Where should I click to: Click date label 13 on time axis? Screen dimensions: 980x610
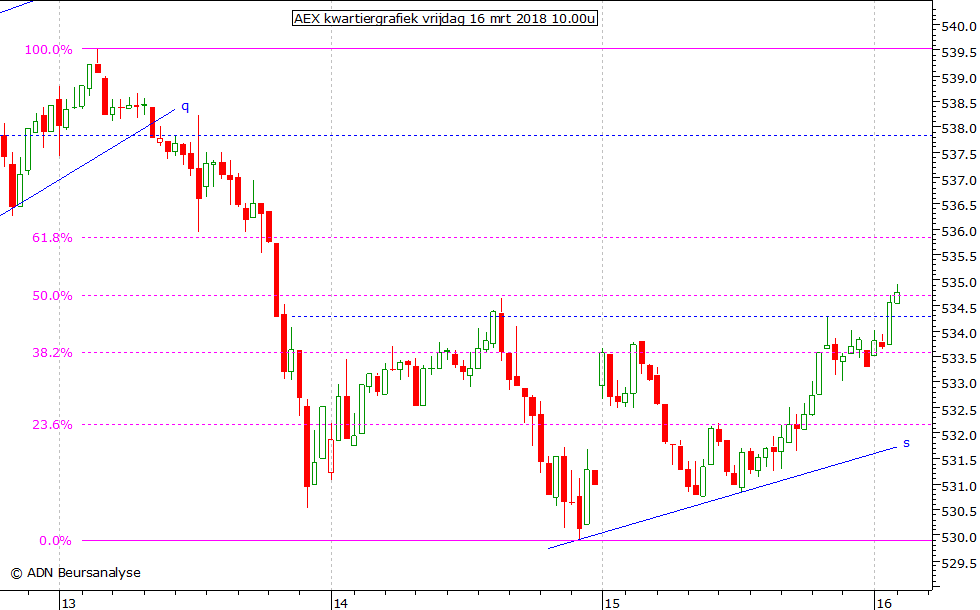click(x=68, y=603)
